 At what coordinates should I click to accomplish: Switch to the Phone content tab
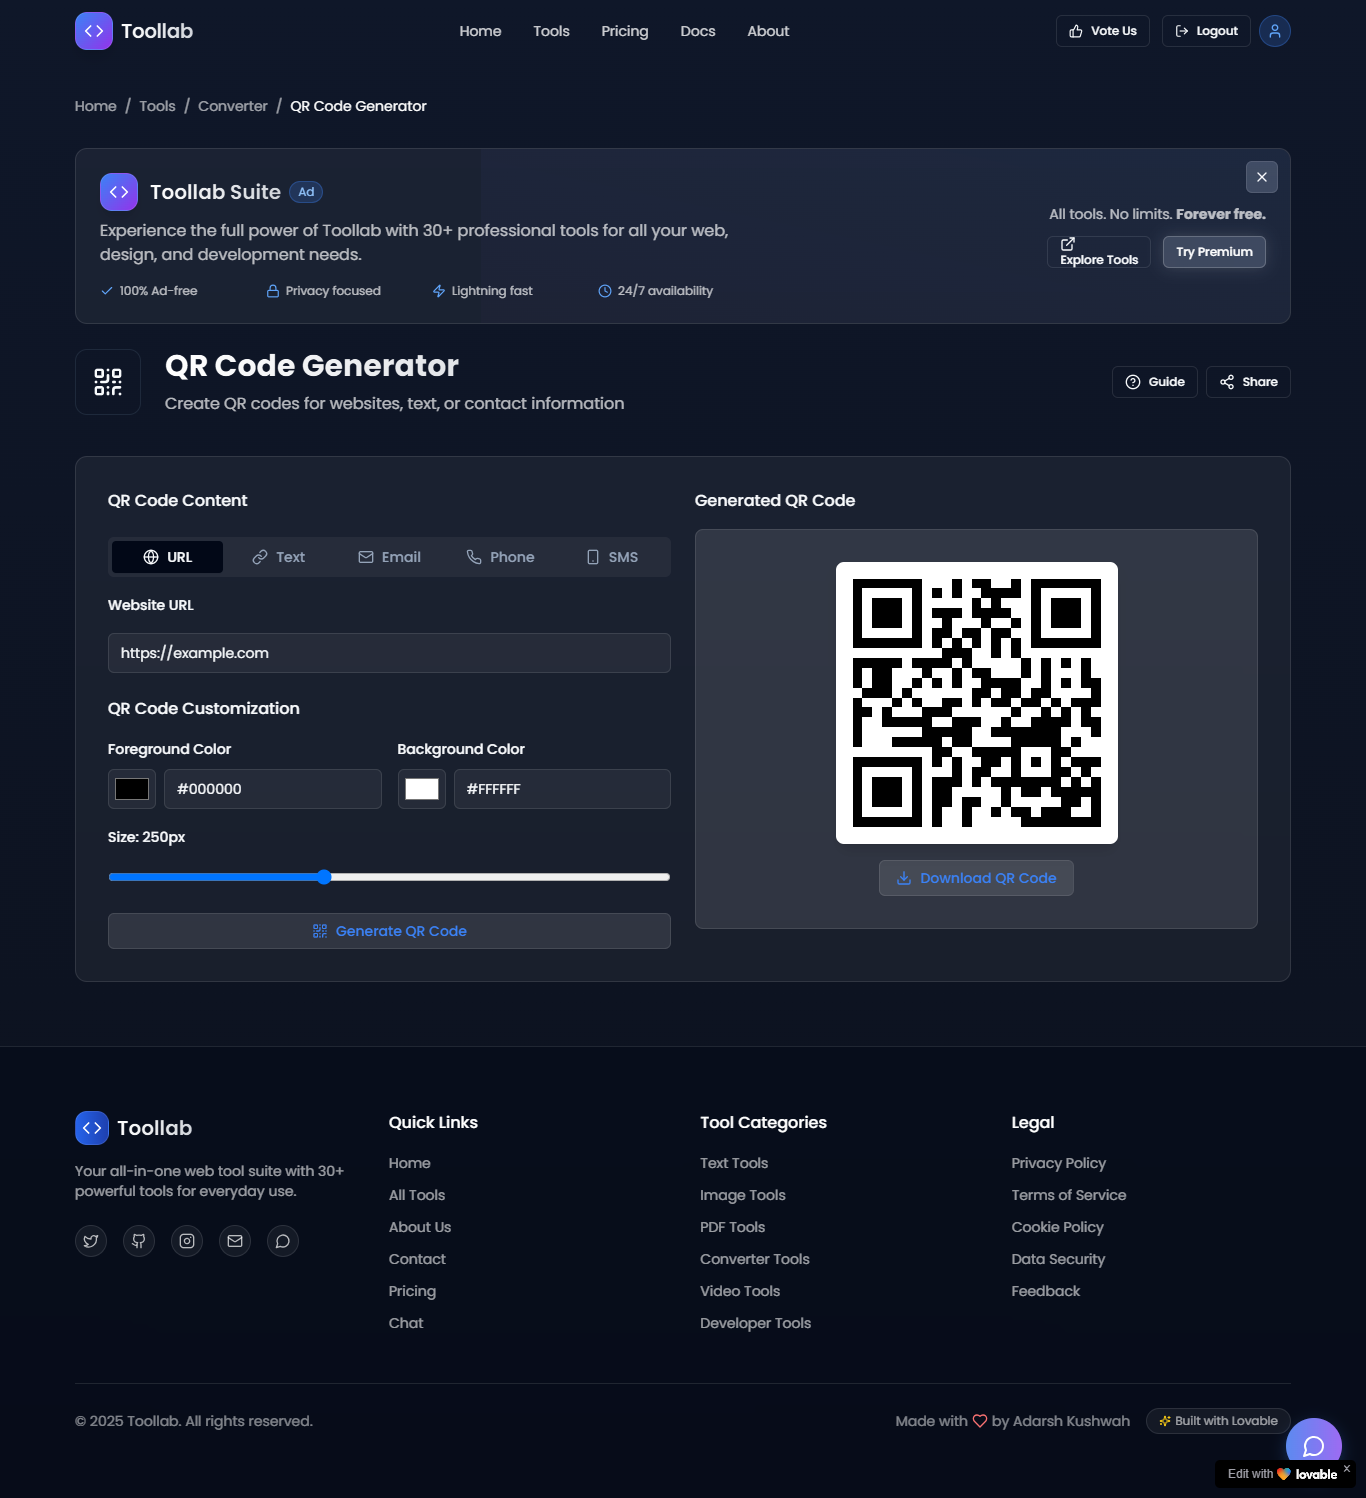pos(500,557)
